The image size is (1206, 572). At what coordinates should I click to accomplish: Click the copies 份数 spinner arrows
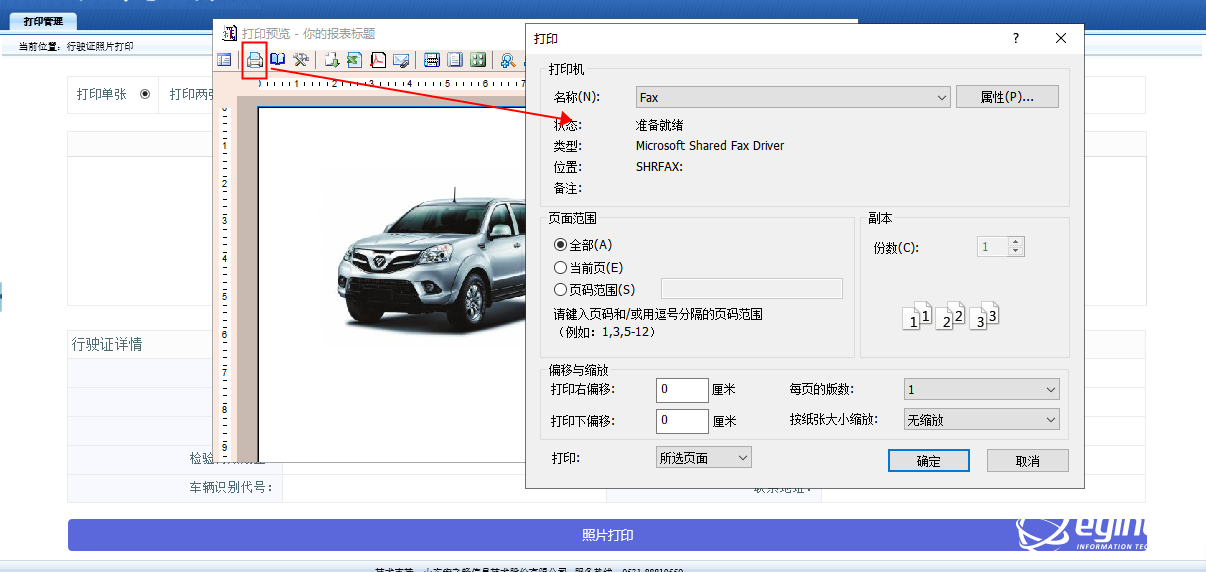click(x=1016, y=246)
